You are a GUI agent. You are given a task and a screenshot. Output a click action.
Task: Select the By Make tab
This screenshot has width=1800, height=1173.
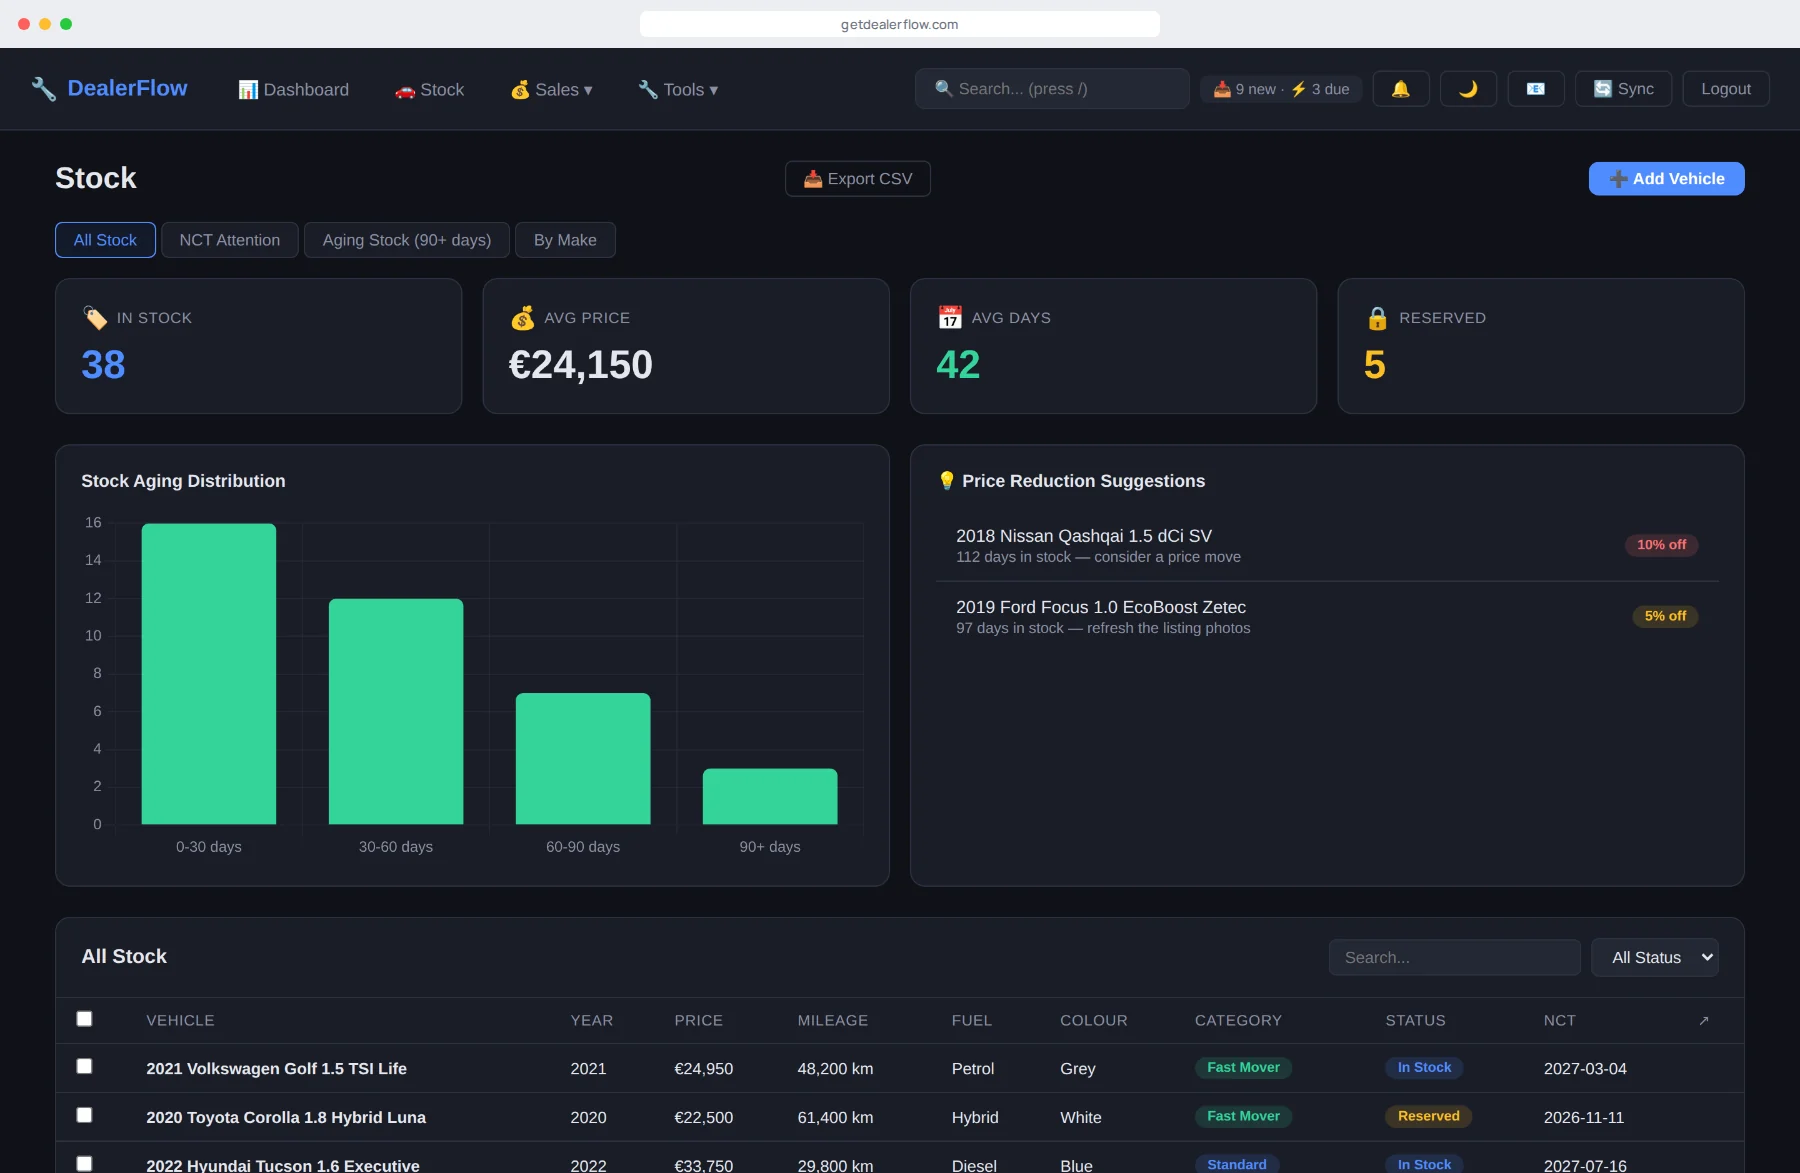coord(565,240)
